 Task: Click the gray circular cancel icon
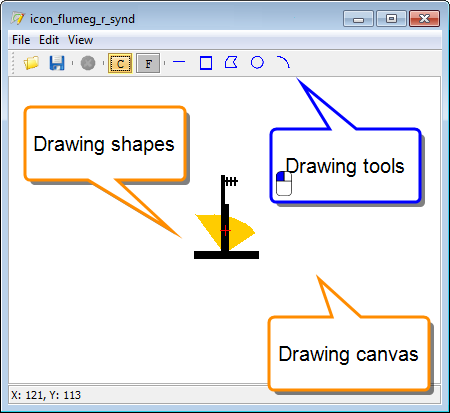(x=88, y=63)
